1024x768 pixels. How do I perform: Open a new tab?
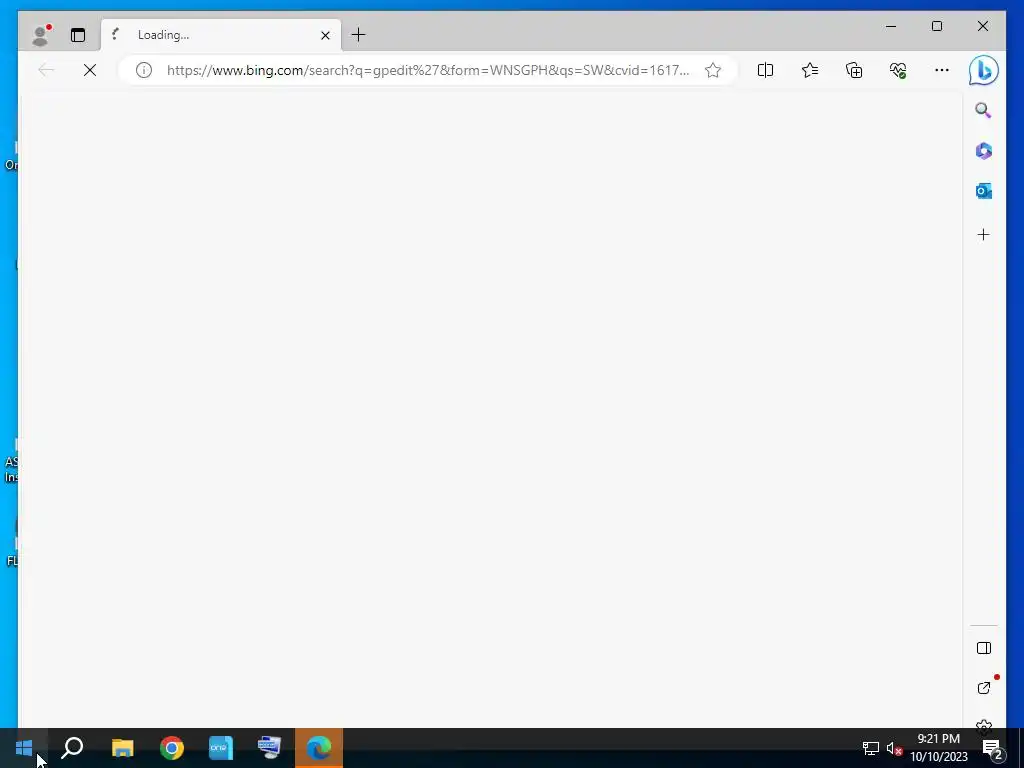tap(359, 35)
